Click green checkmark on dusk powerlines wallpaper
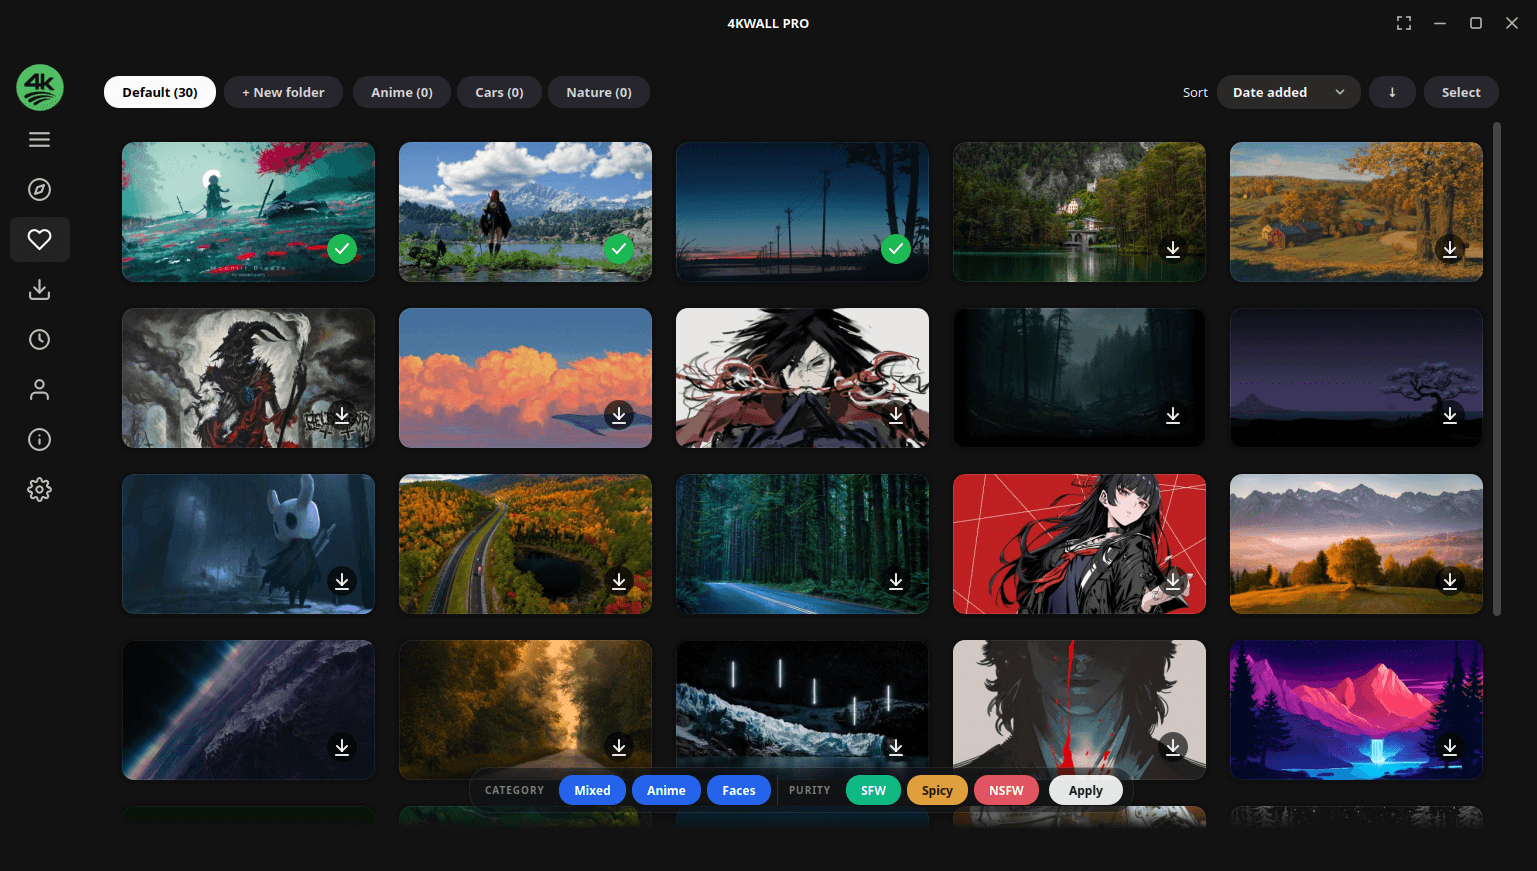 (896, 249)
